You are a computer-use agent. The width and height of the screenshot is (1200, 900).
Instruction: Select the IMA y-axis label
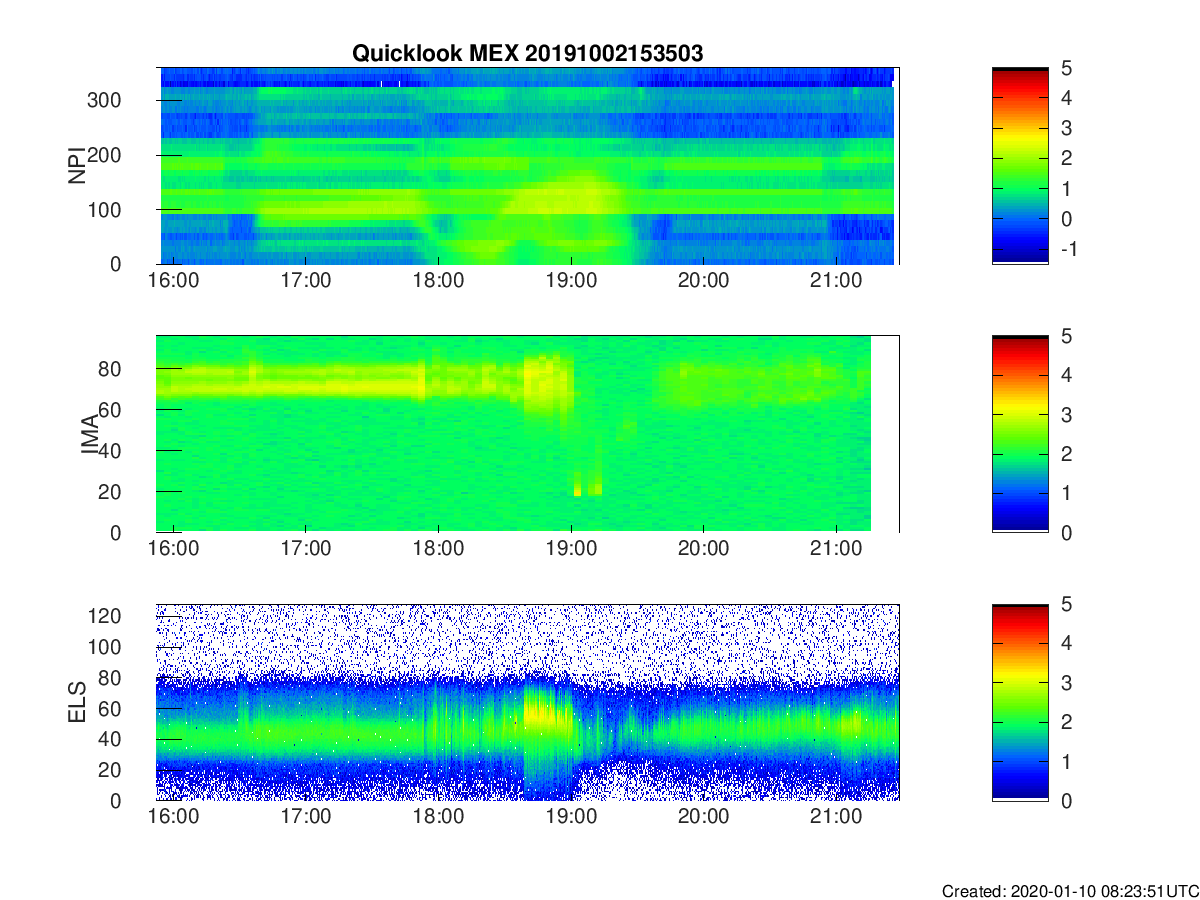coord(90,434)
